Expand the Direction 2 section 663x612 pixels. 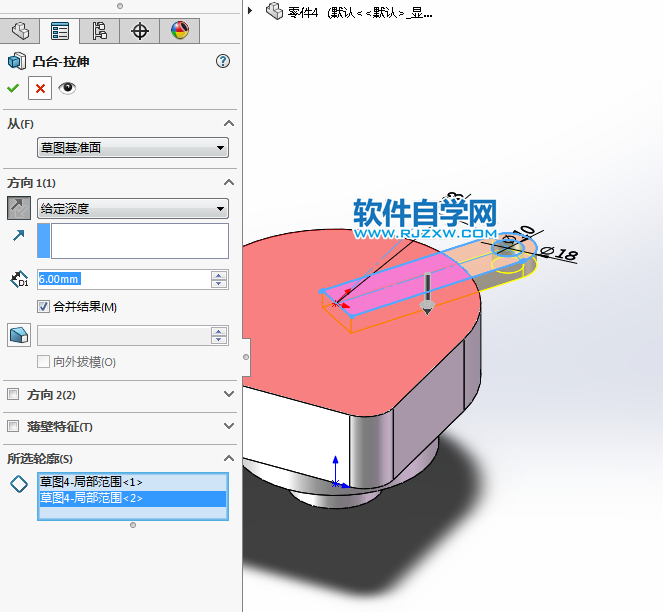pyautogui.click(x=229, y=394)
